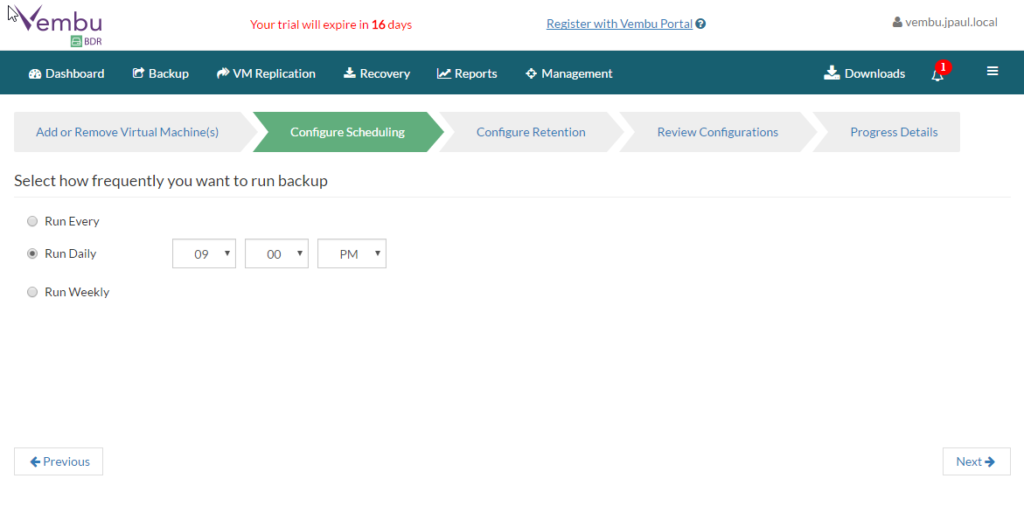This screenshot has height=527, width=1024.
Task: Go to Configure Retention step
Action: 531,132
